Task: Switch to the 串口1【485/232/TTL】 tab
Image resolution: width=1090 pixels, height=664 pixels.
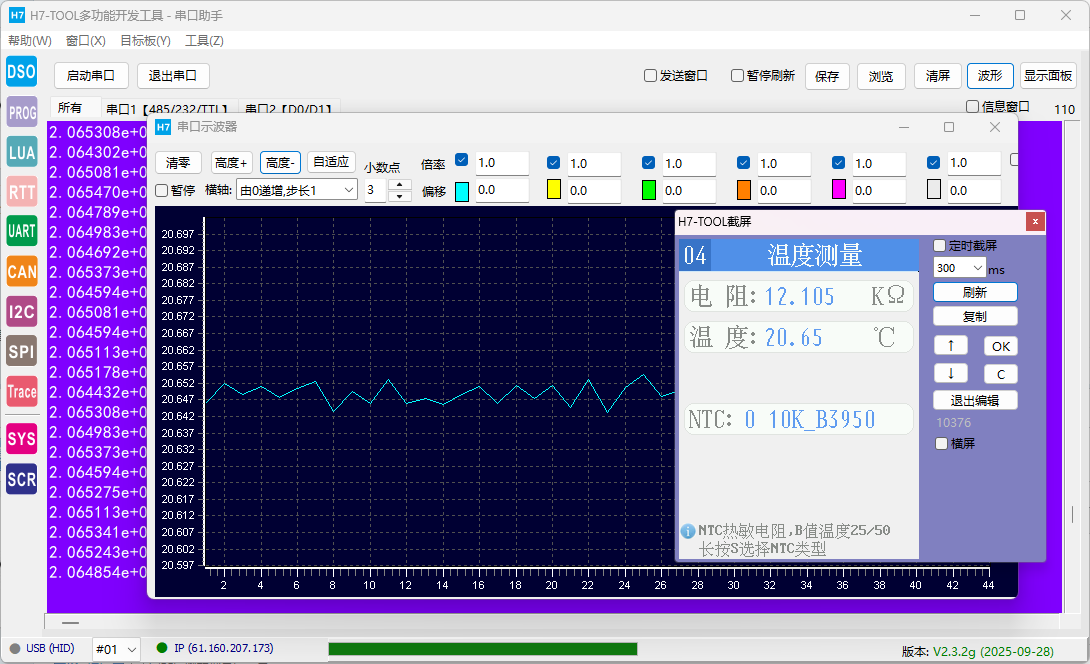Action: [168, 109]
